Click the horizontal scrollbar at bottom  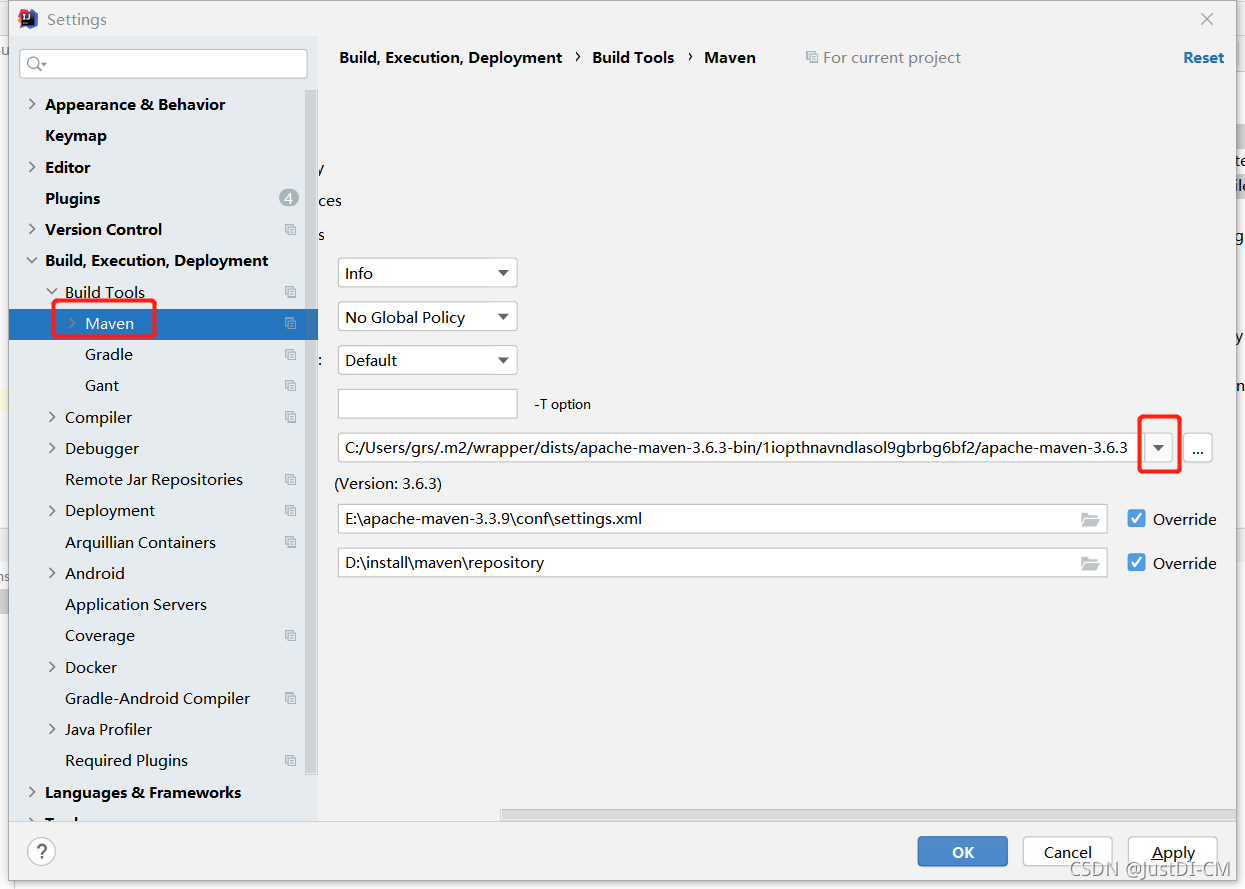pos(866,815)
